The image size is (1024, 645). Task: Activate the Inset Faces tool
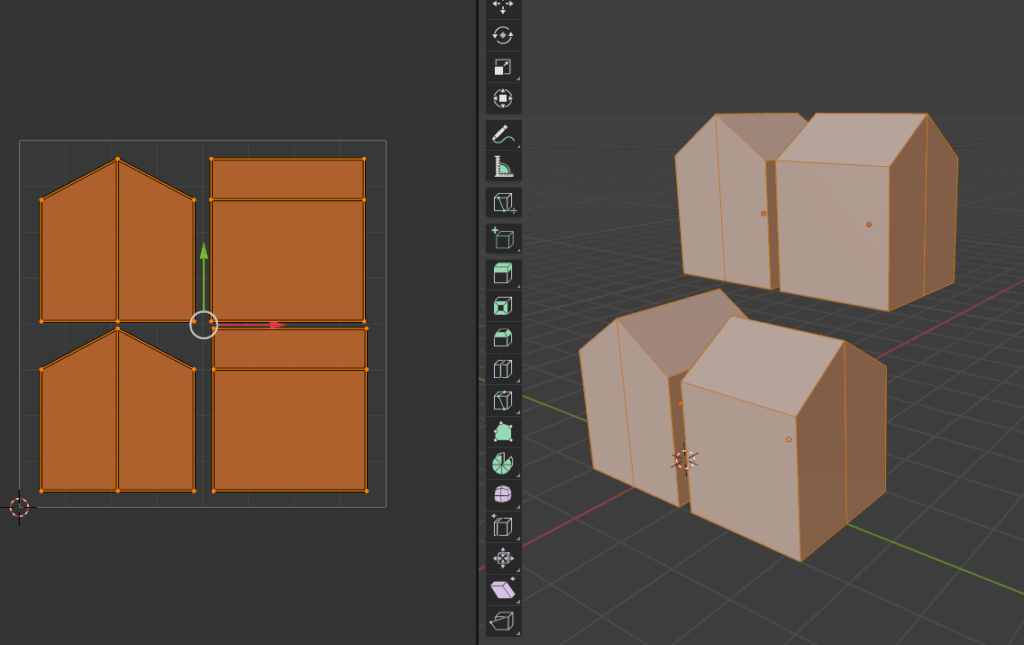tap(503, 306)
